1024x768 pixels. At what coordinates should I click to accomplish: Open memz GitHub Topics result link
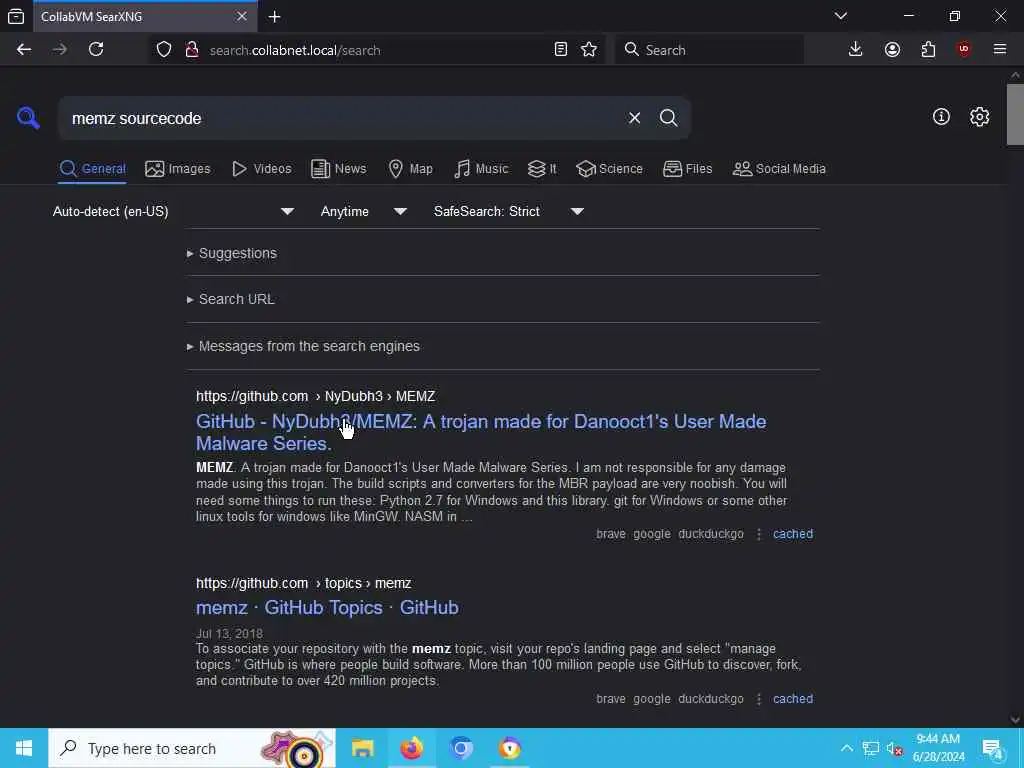click(327, 607)
